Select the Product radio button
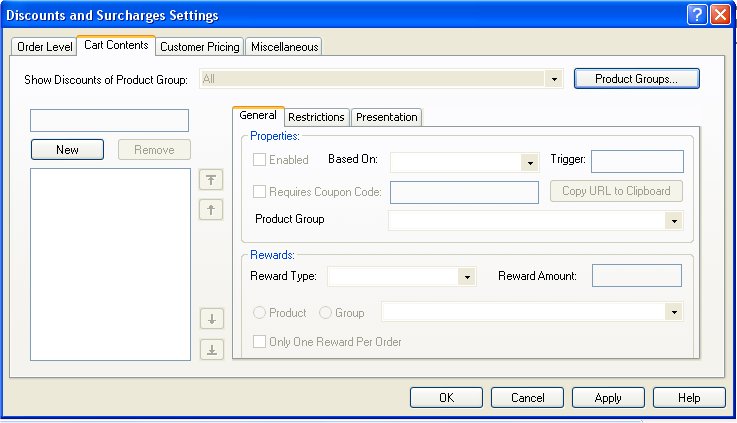Image resolution: width=737 pixels, height=423 pixels. point(259,313)
